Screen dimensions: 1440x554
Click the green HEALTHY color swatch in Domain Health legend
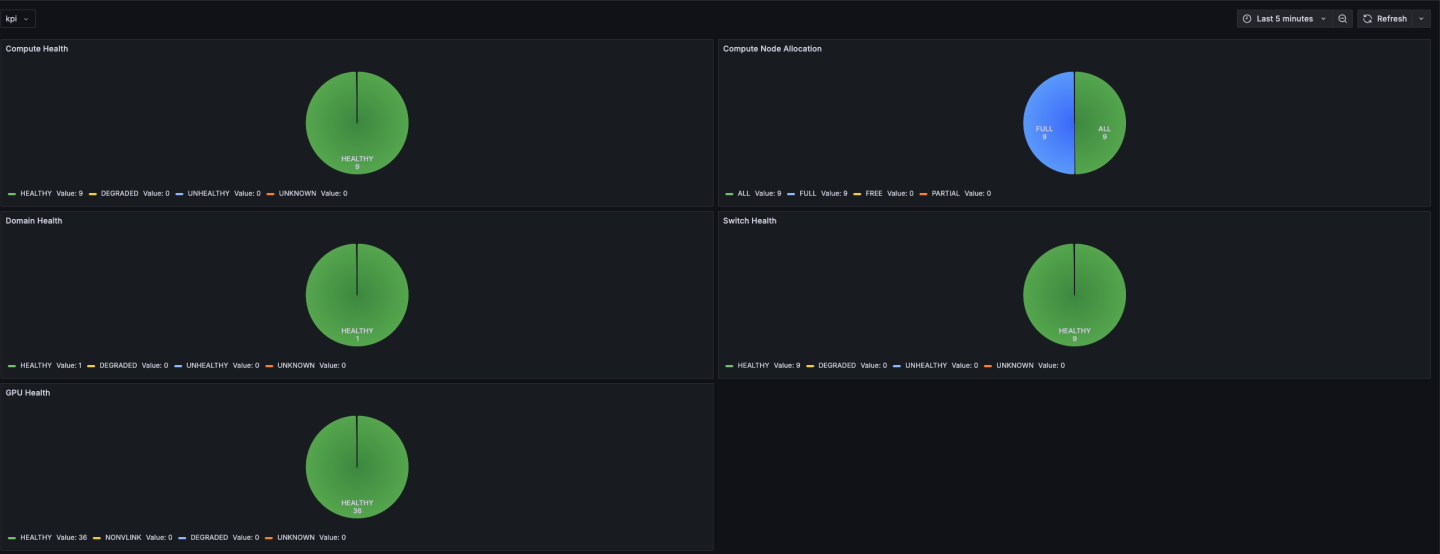tap(12, 366)
